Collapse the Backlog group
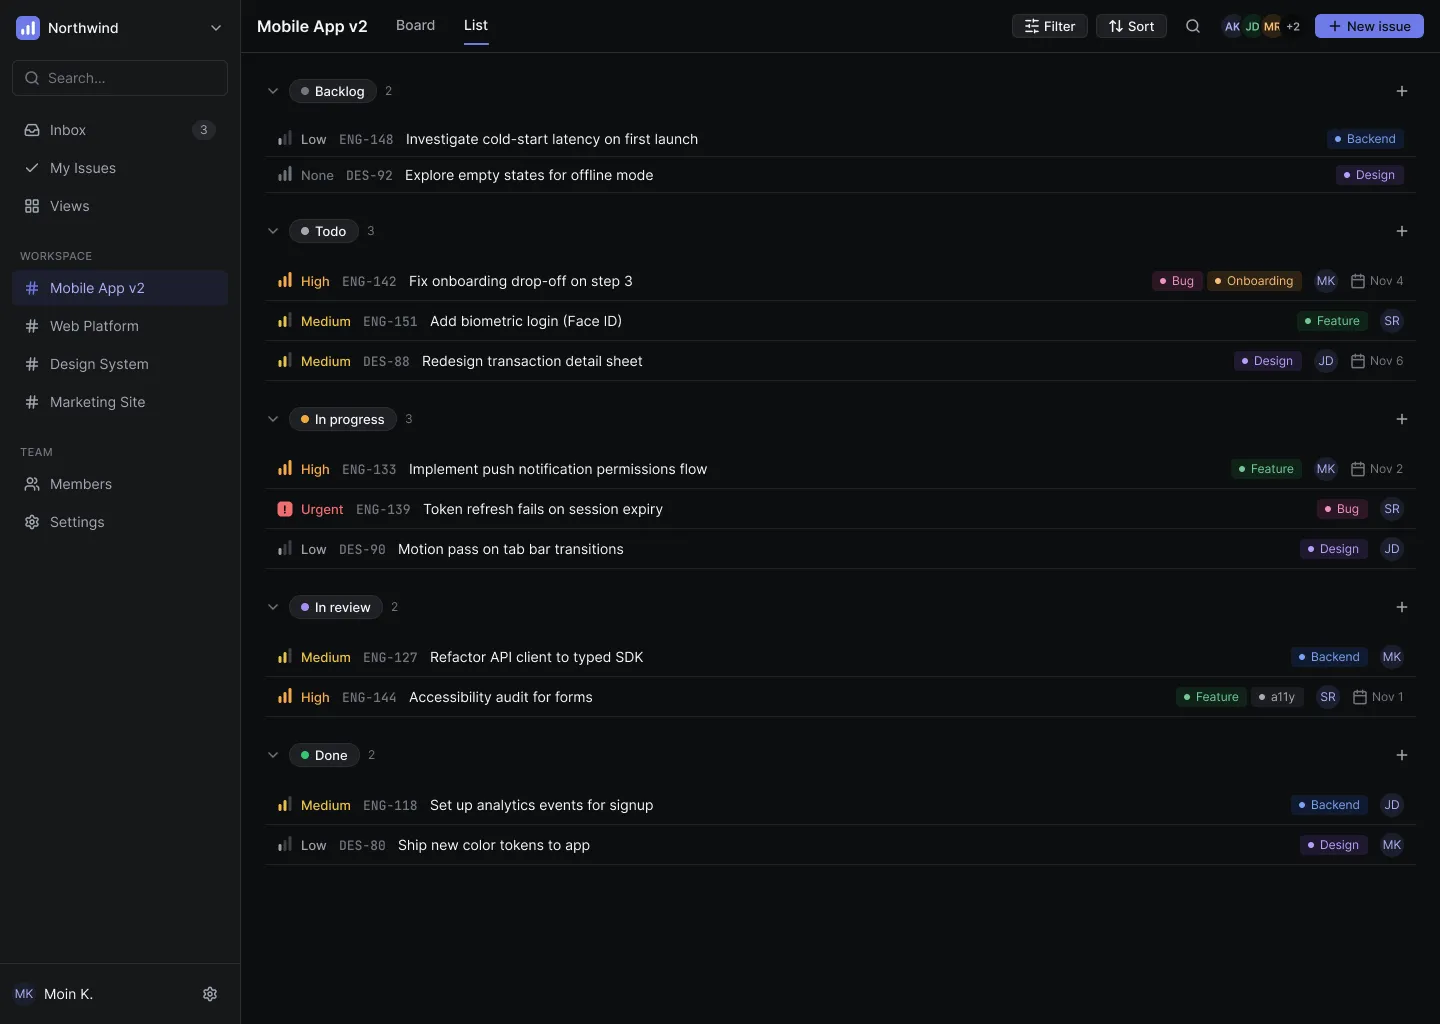 click(x=273, y=91)
